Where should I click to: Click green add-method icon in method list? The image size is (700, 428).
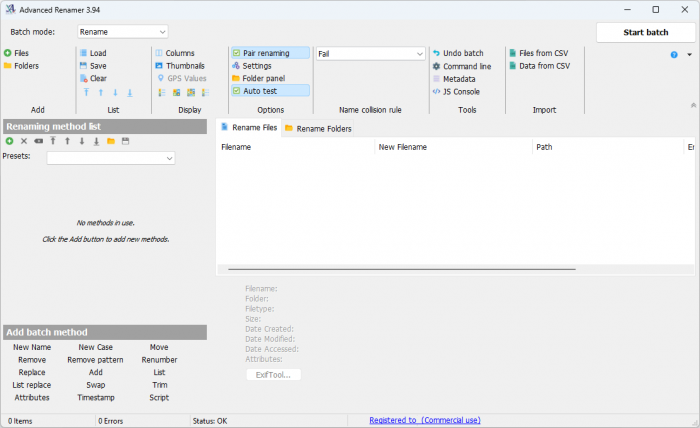point(10,141)
